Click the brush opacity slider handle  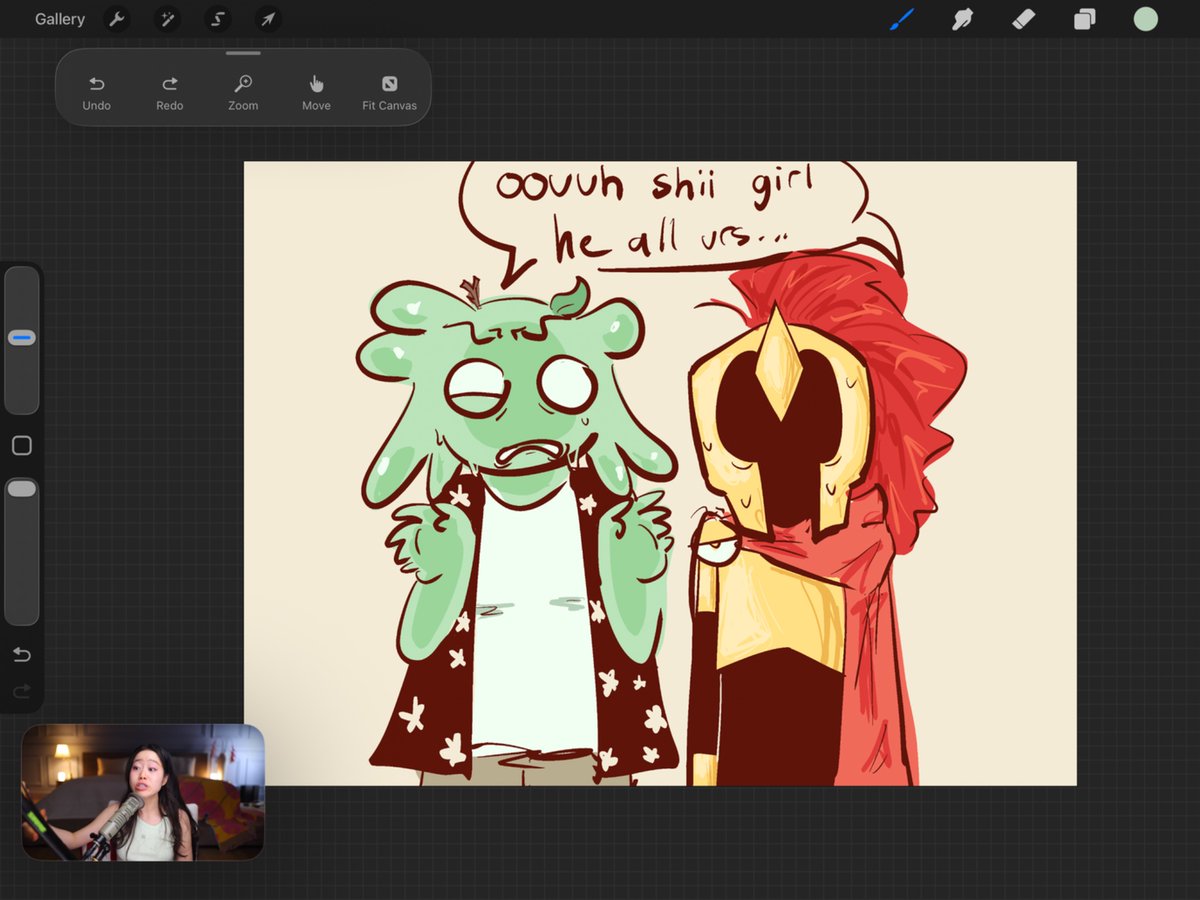22,488
